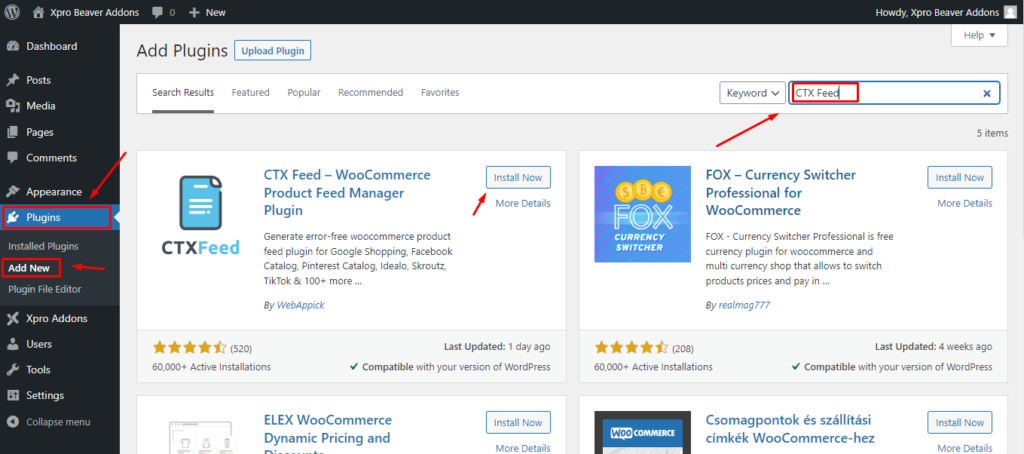Image resolution: width=1024 pixels, height=454 pixels.
Task: Switch to the Favorites tab
Action: click(440, 93)
